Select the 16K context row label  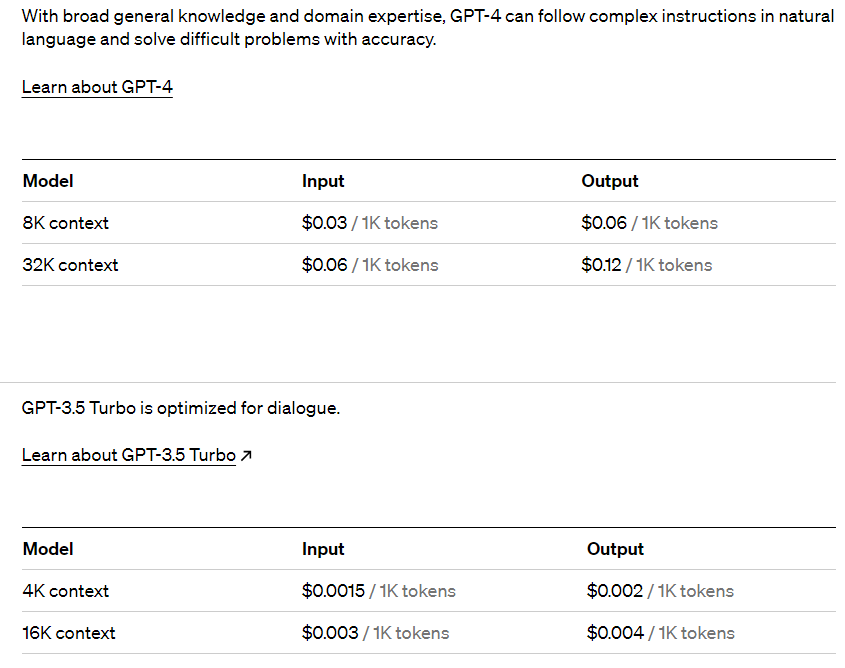pos(68,632)
